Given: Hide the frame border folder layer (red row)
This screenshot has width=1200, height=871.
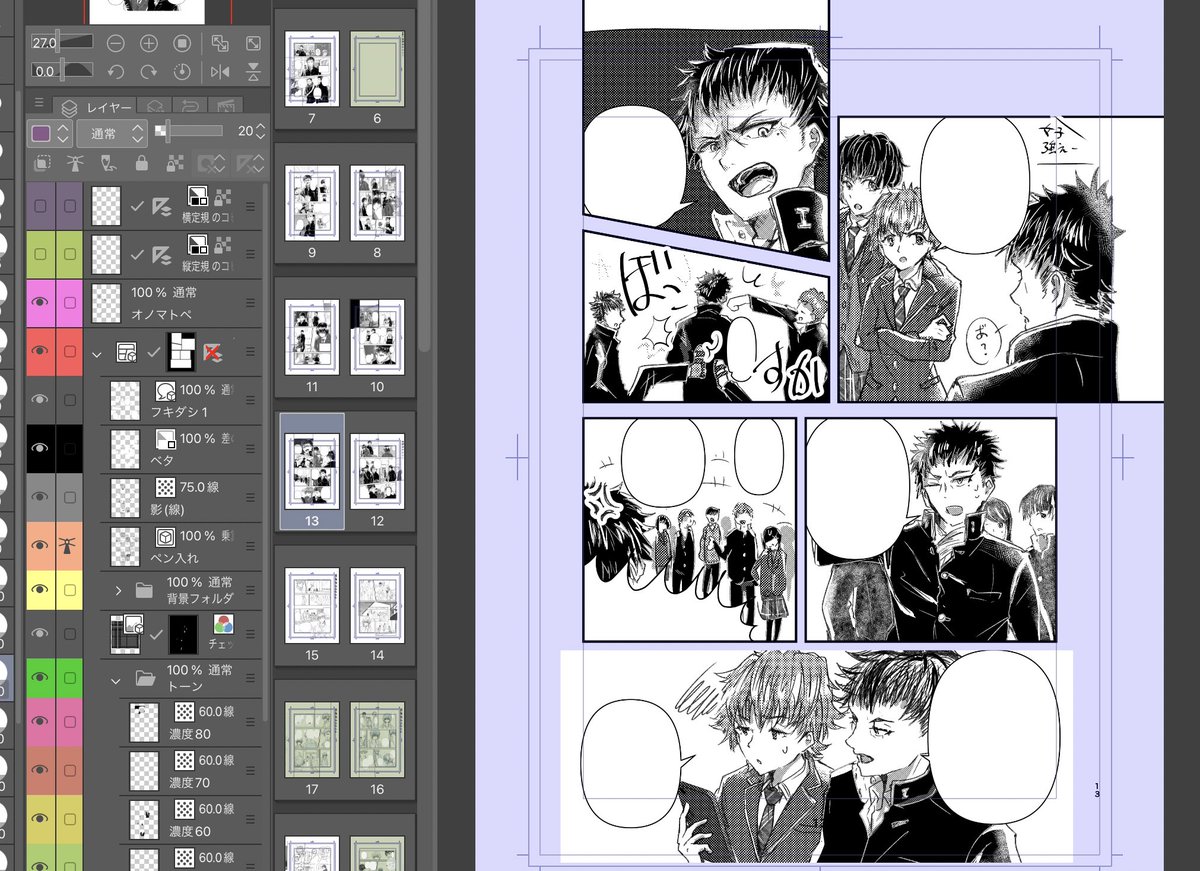Looking at the screenshot, I should (x=40, y=352).
